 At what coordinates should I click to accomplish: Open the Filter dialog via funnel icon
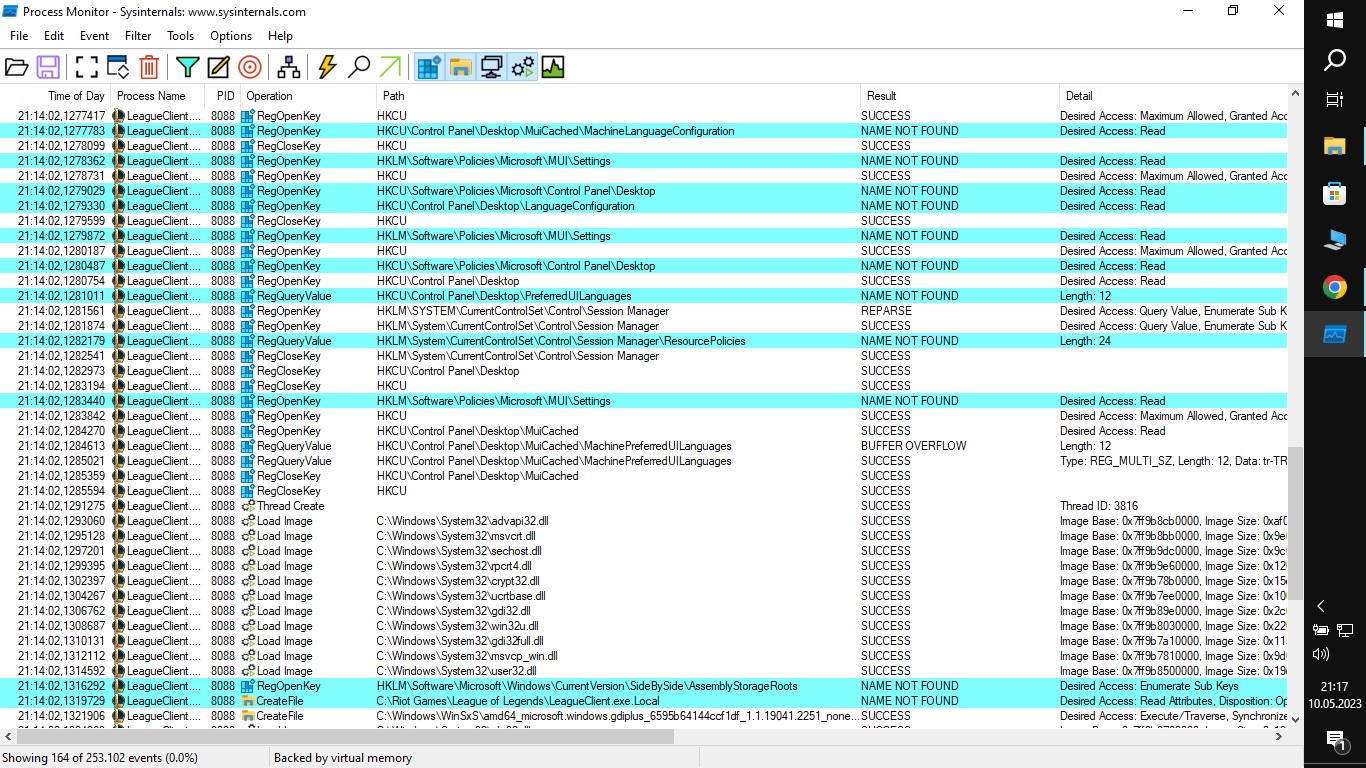tap(187, 67)
